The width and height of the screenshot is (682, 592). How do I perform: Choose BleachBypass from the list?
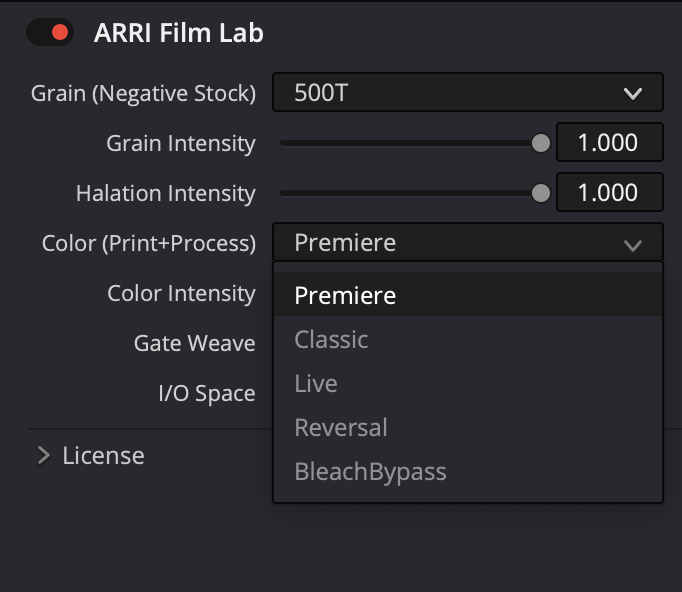click(370, 472)
